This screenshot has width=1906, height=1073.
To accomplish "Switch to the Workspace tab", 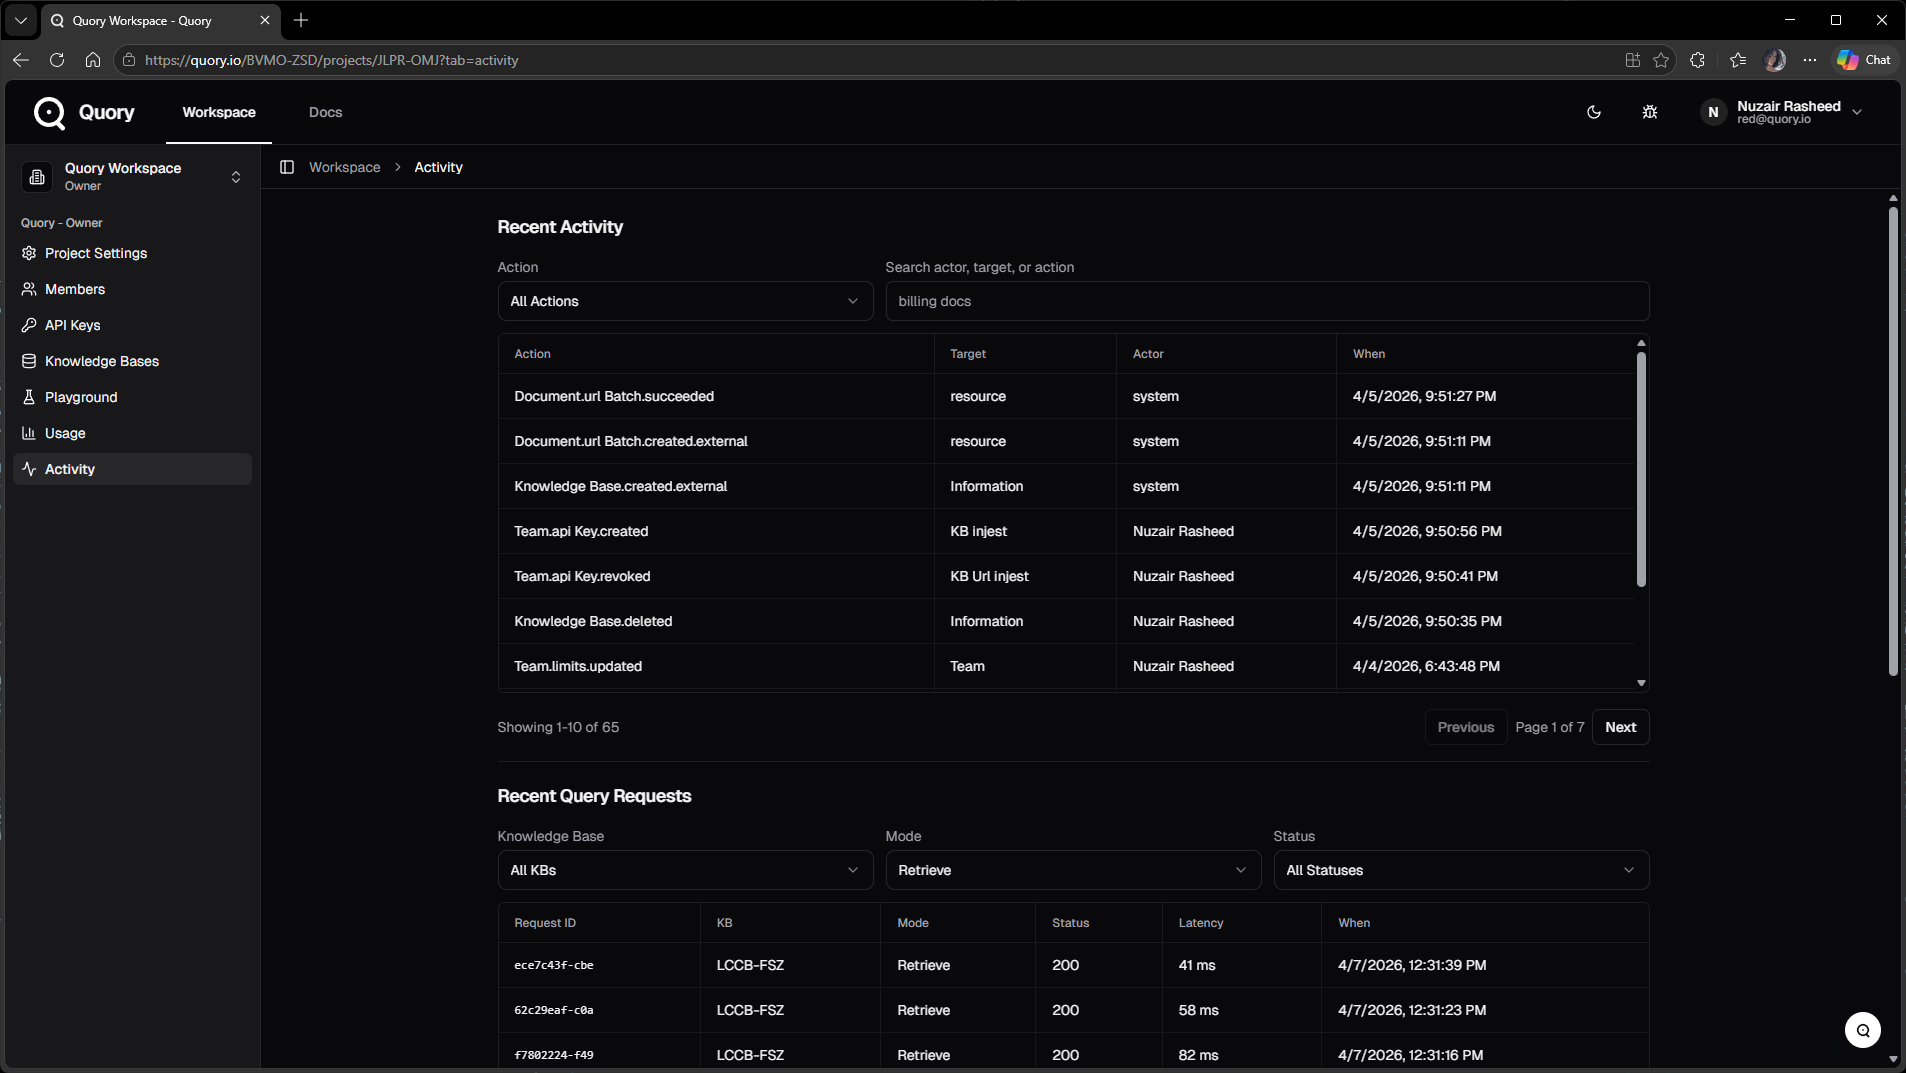I will (x=219, y=112).
